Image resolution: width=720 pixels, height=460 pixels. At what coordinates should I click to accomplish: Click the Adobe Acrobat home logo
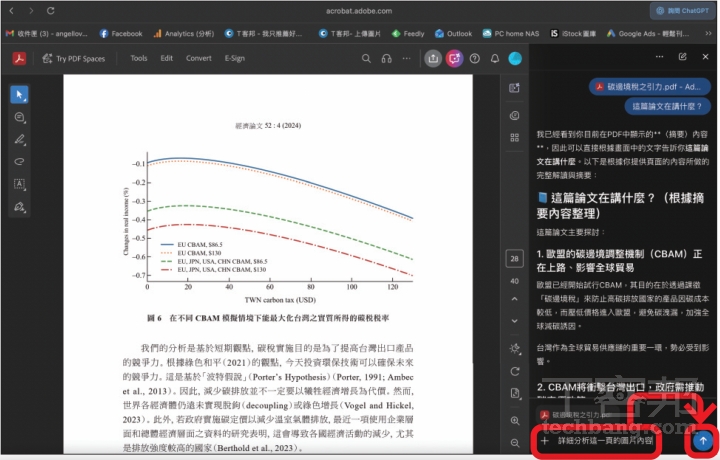pyautogui.click(x=19, y=58)
